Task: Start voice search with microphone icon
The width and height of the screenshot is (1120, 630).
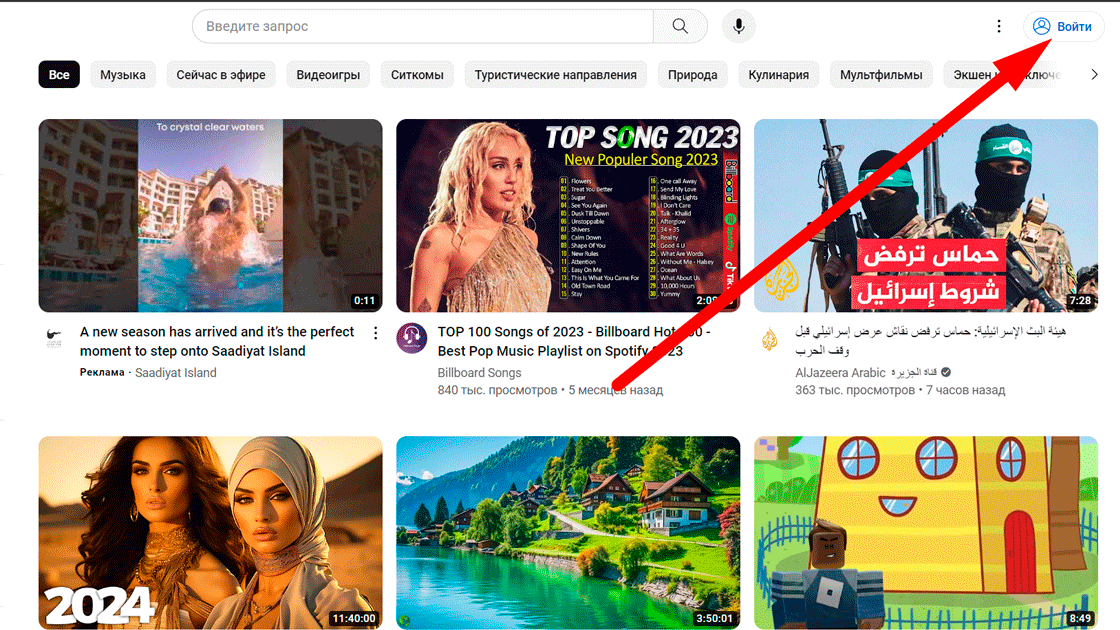Action: [739, 26]
